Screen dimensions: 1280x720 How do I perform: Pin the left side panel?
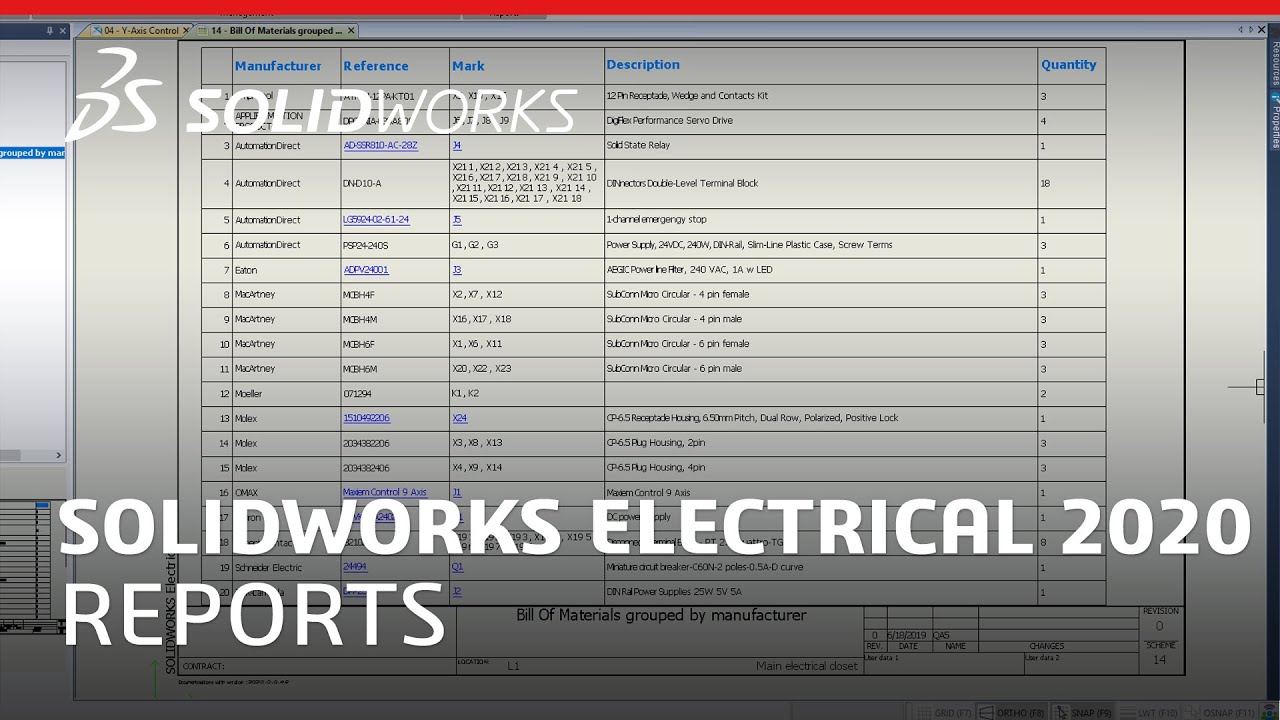point(50,31)
